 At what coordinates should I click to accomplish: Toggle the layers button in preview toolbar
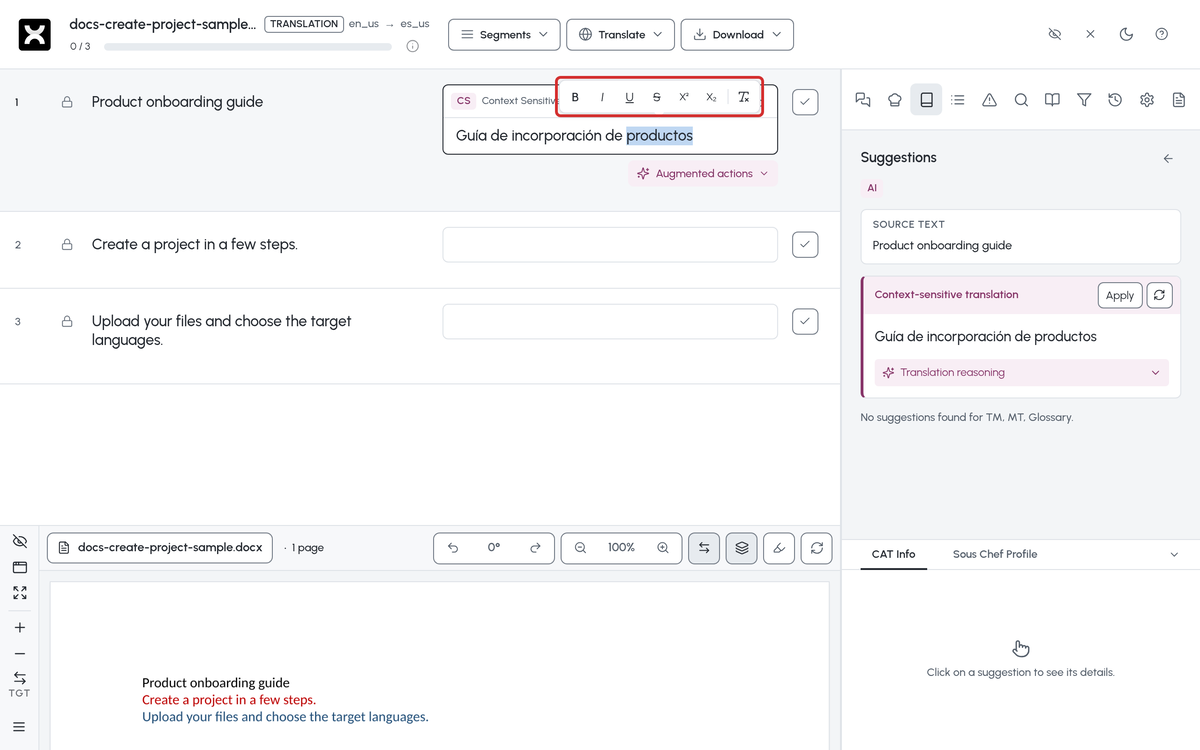(741, 548)
